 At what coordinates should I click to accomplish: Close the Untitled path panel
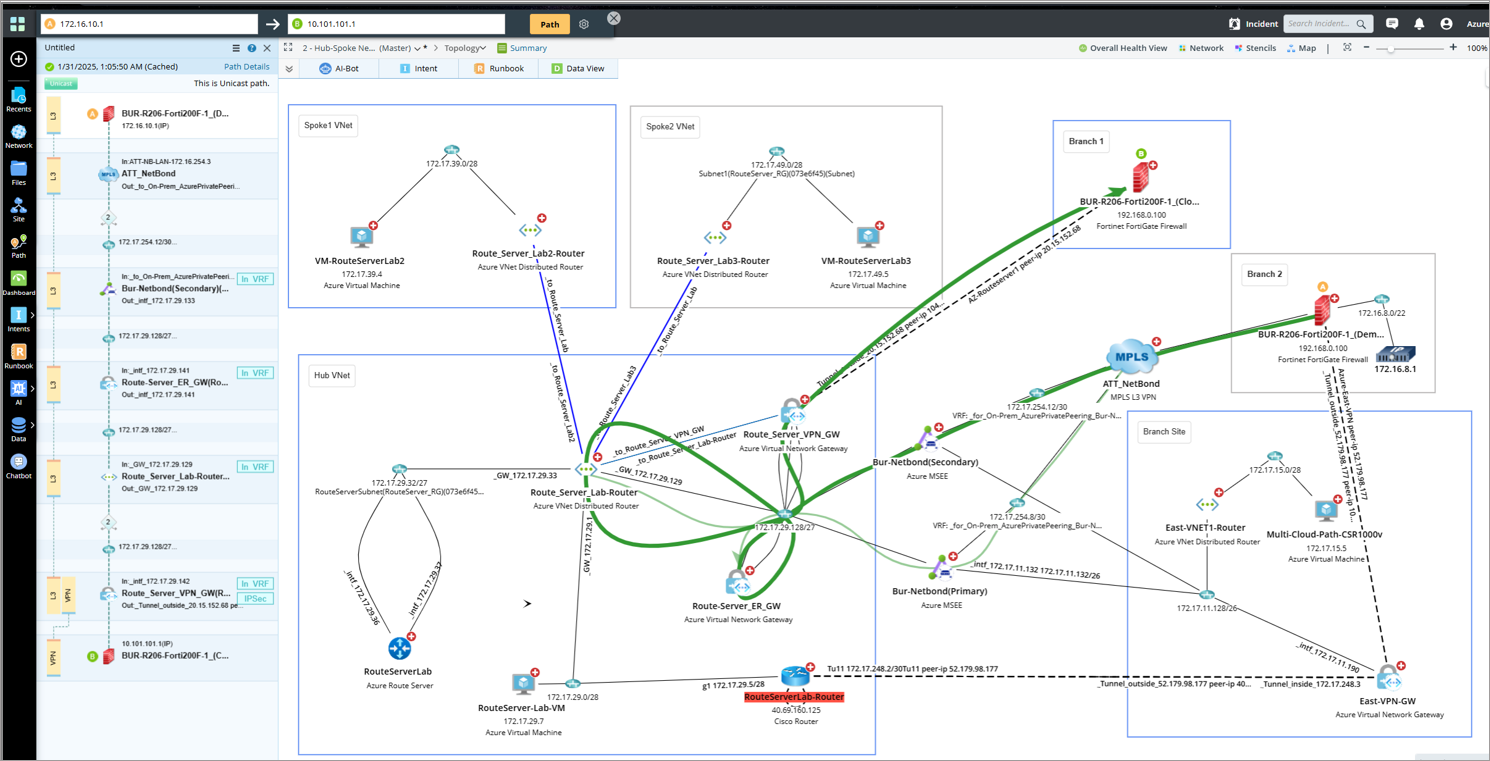tap(267, 48)
